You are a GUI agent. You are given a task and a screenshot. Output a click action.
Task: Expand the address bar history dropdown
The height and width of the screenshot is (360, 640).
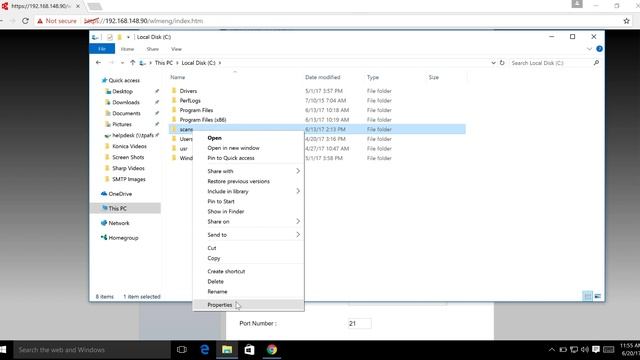pos(493,63)
